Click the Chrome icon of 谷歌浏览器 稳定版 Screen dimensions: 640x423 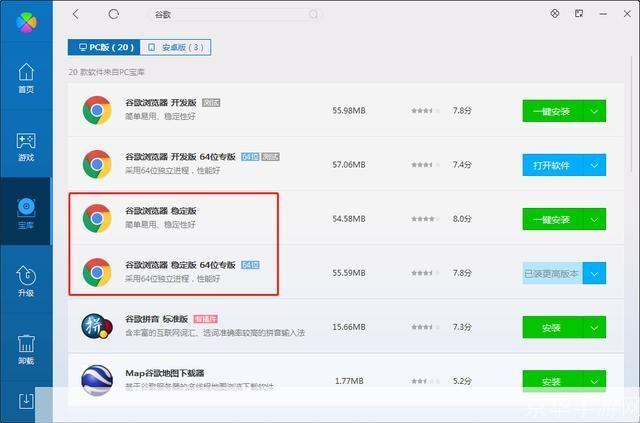click(97, 218)
